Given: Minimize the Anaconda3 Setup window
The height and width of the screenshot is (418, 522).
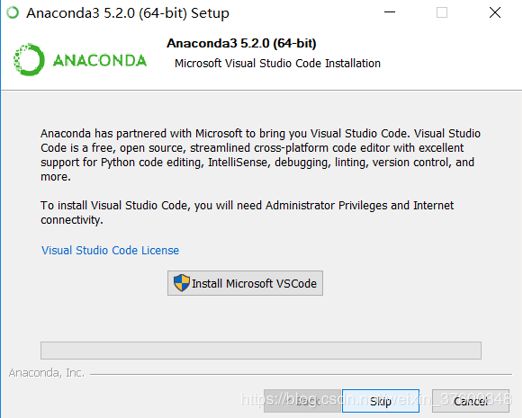Looking at the screenshot, I should [389, 12].
